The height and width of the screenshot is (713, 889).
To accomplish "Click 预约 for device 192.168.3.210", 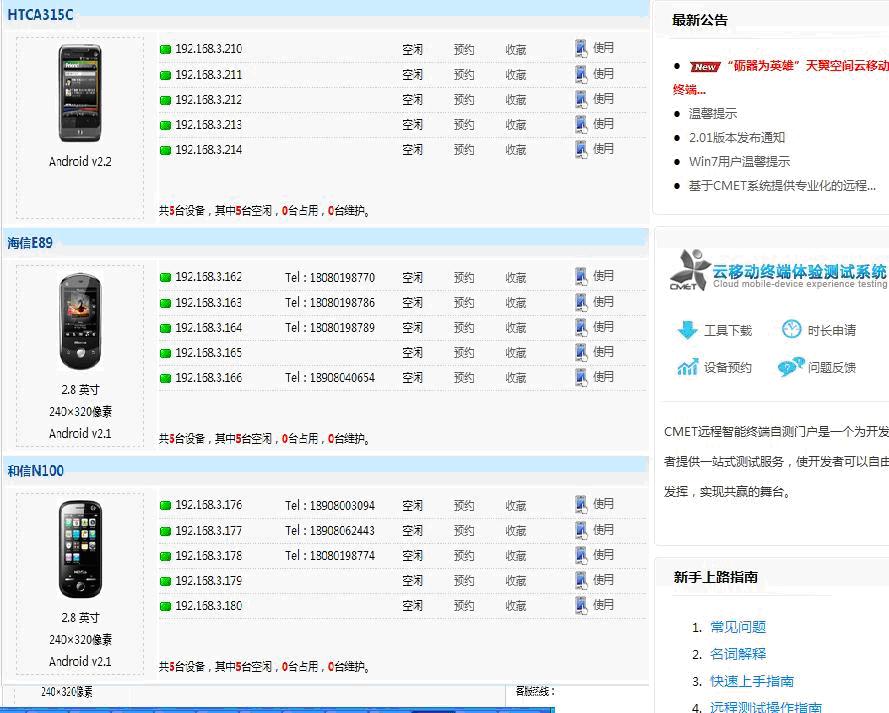I will tap(464, 50).
